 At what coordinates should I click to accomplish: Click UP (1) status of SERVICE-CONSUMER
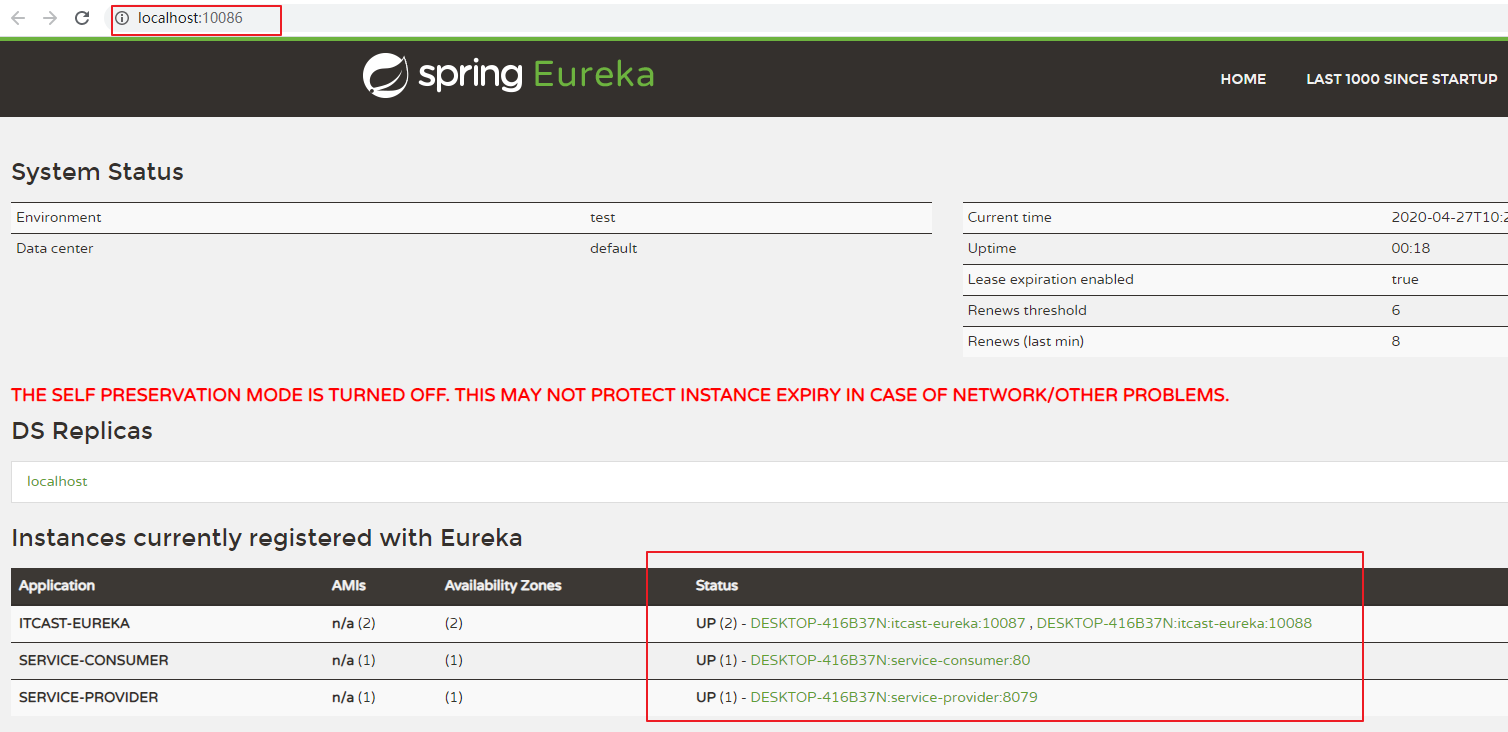click(x=716, y=660)
